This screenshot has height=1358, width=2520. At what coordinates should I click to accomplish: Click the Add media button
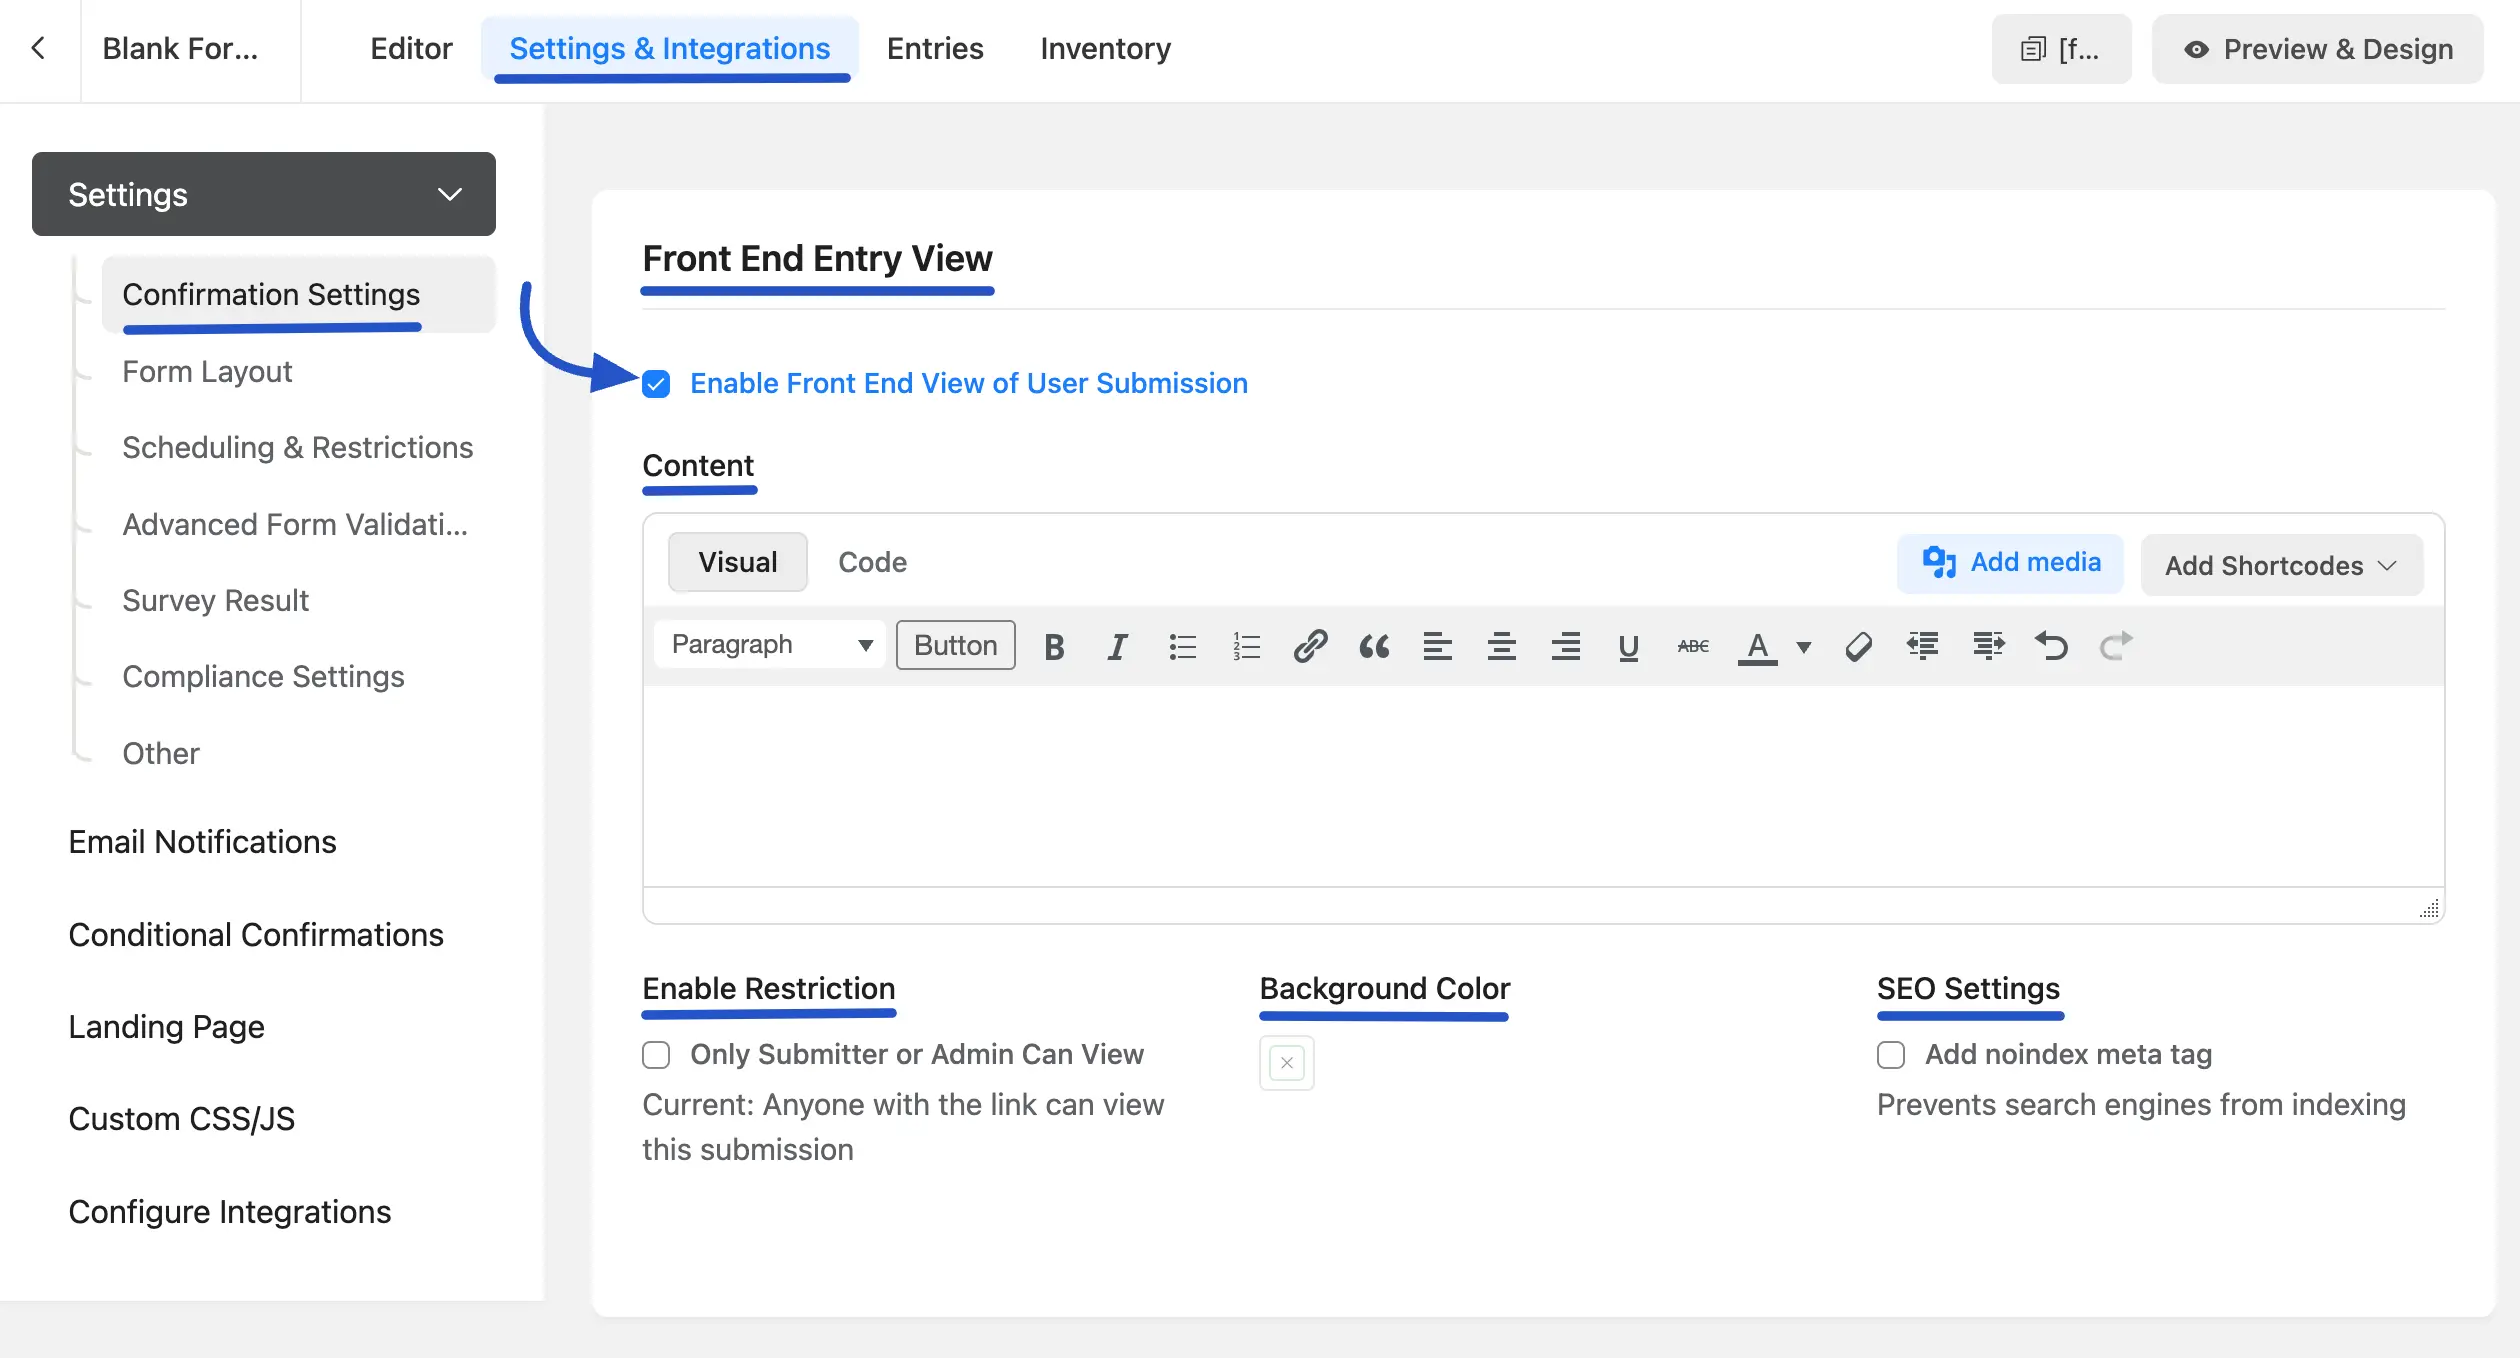(x=2010, y=563)
